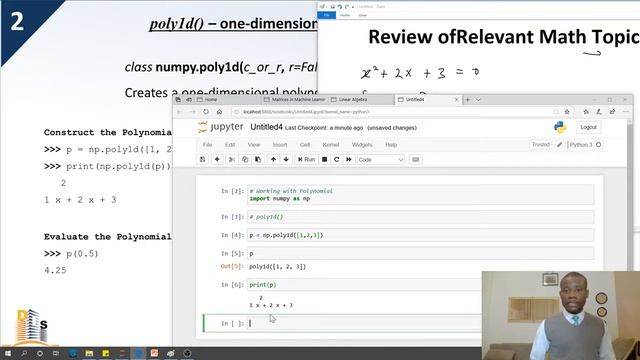Select the # poly1d() comment cell
The width and height of the screenshot is (640, 360).
pos(420,217)
